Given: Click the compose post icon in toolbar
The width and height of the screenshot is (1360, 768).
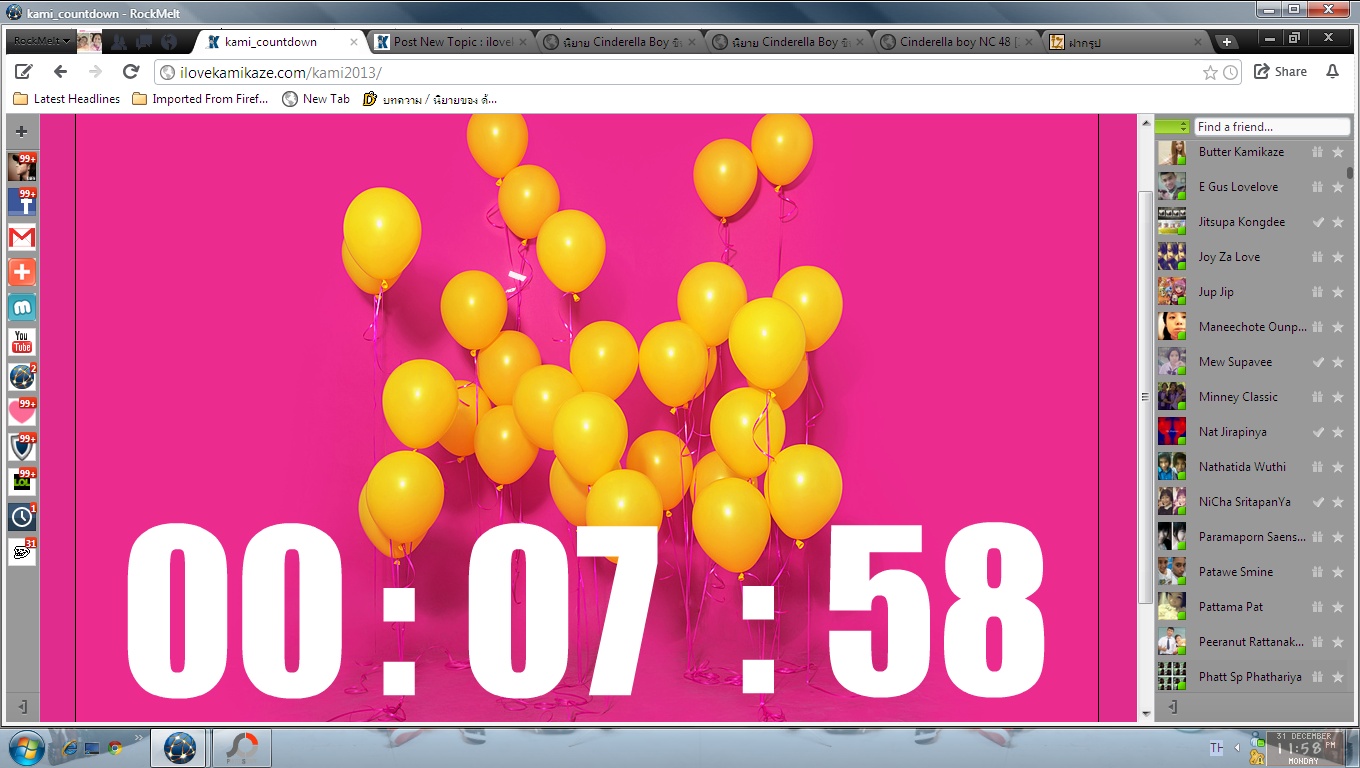Looking at the screenshot, I should click(23, 72).
